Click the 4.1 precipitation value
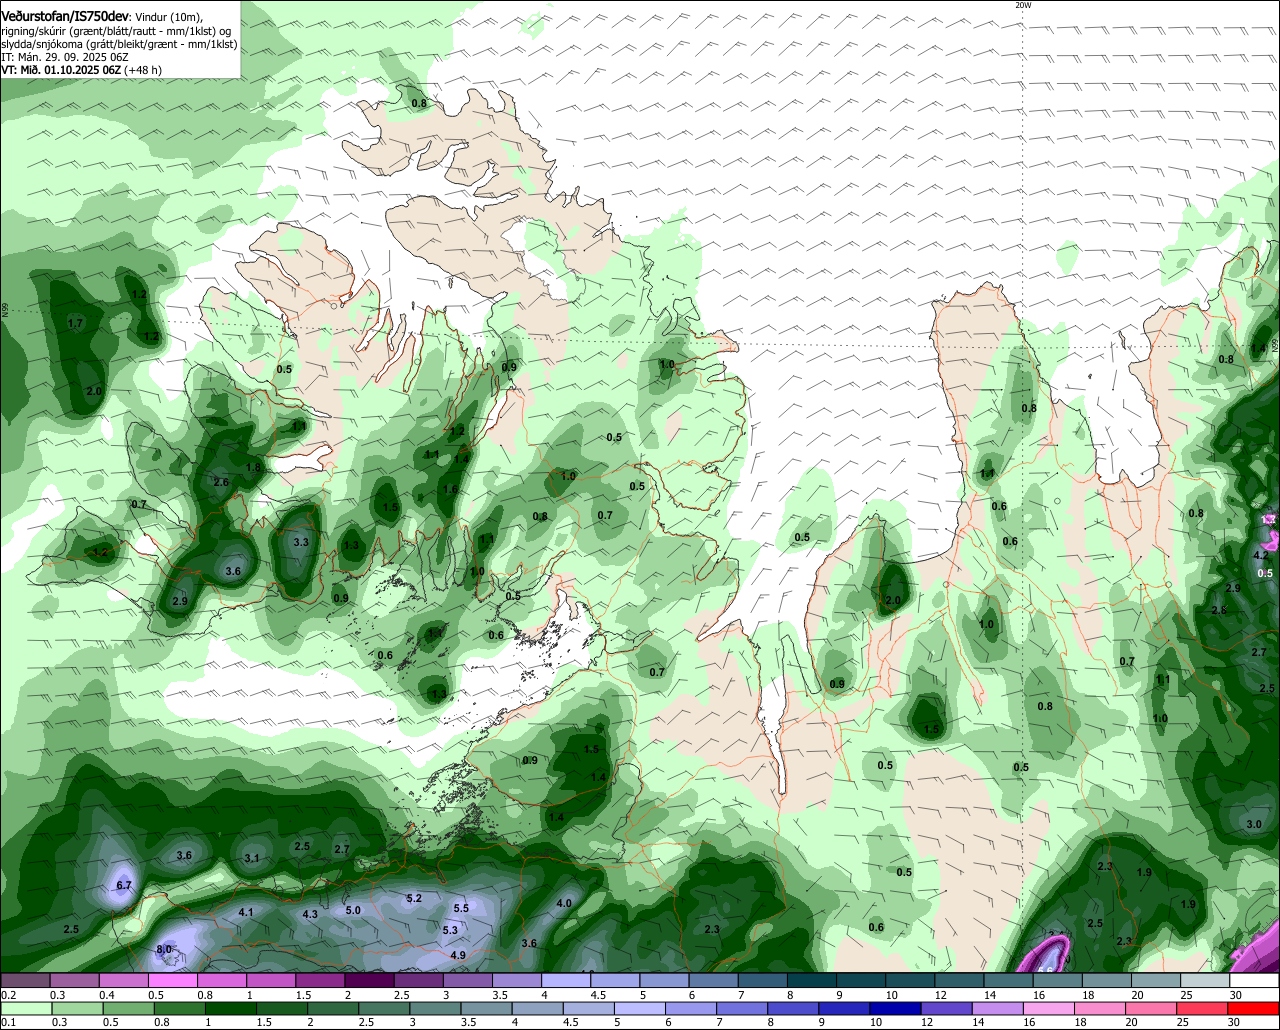This screenshot has width=1280, height=1030. 246,912
